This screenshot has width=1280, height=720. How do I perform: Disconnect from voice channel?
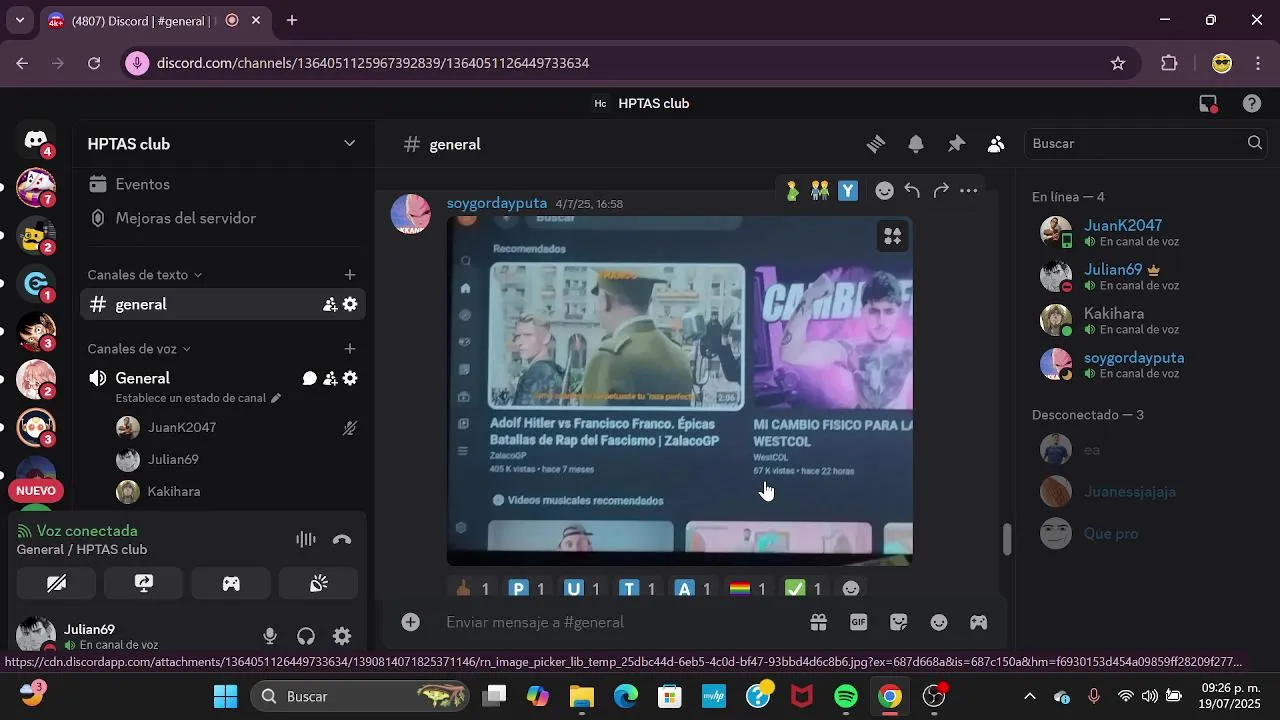342,540
